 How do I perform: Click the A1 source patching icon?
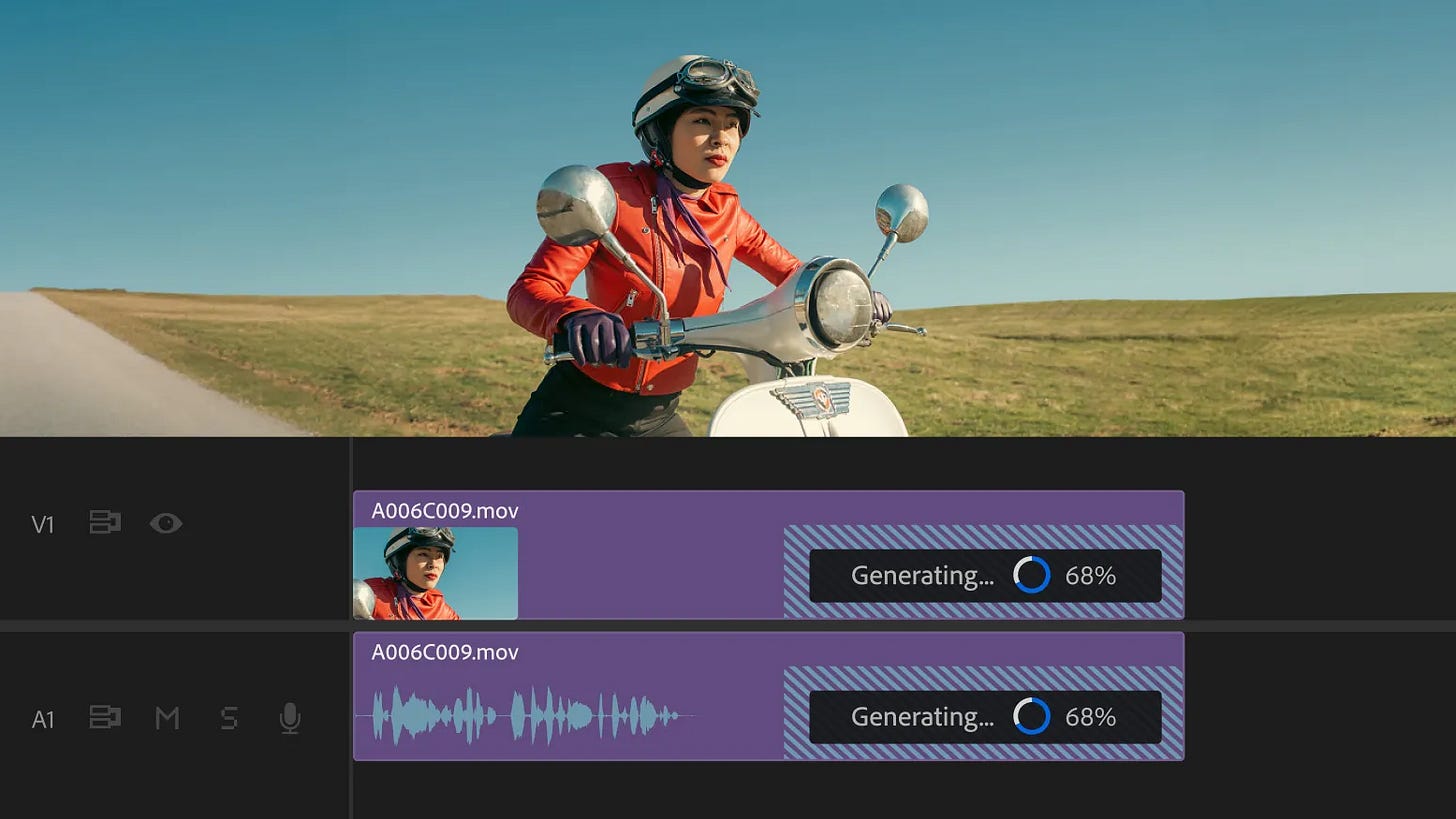tap(104, 717)
